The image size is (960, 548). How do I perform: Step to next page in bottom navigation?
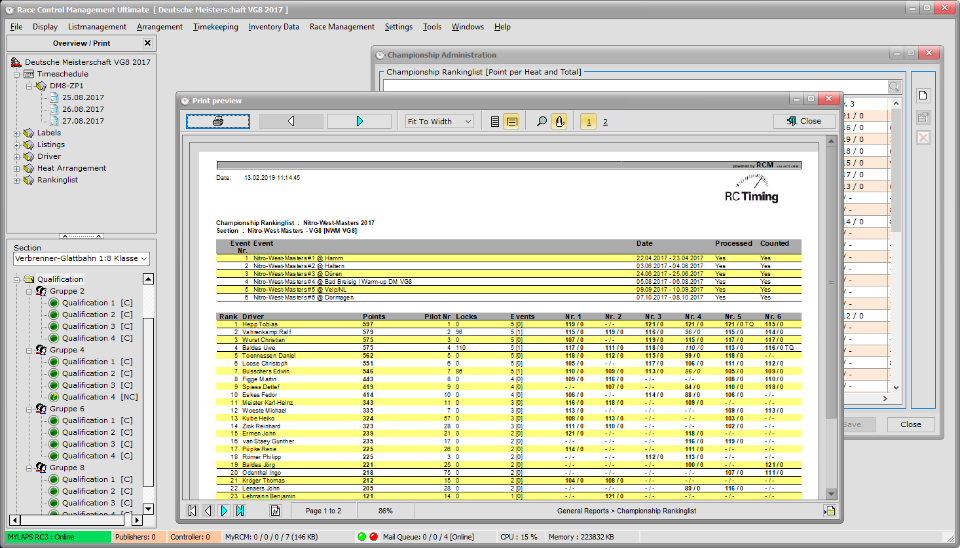(224, 511)
